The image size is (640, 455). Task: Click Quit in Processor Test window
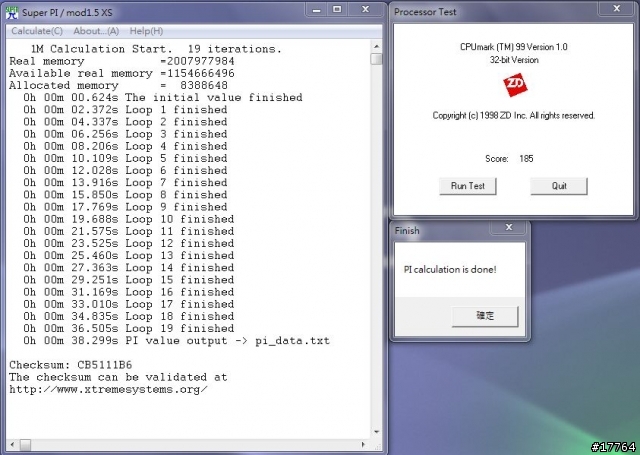click(x=559, y=186)
